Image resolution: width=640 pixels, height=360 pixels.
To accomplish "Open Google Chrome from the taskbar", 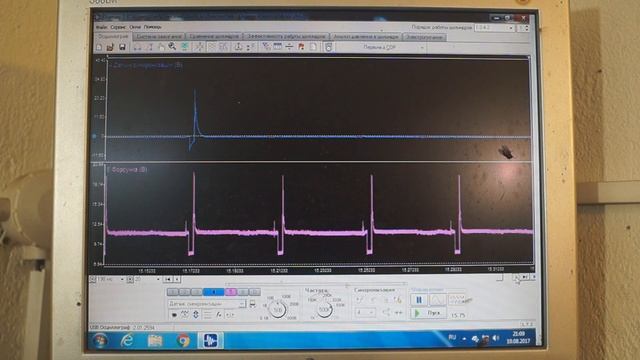I will 183,340.
